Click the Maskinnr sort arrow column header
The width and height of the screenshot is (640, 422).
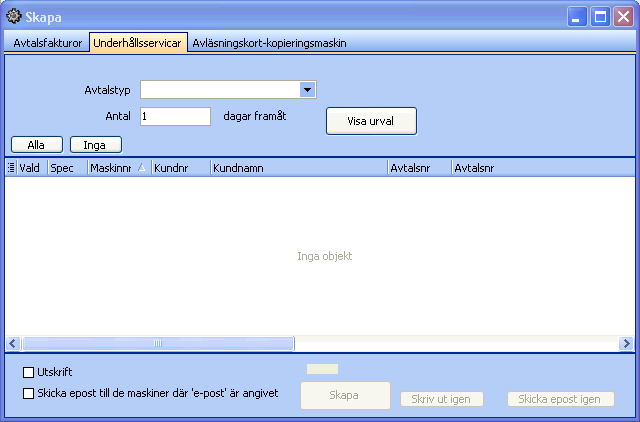(141, 169)
